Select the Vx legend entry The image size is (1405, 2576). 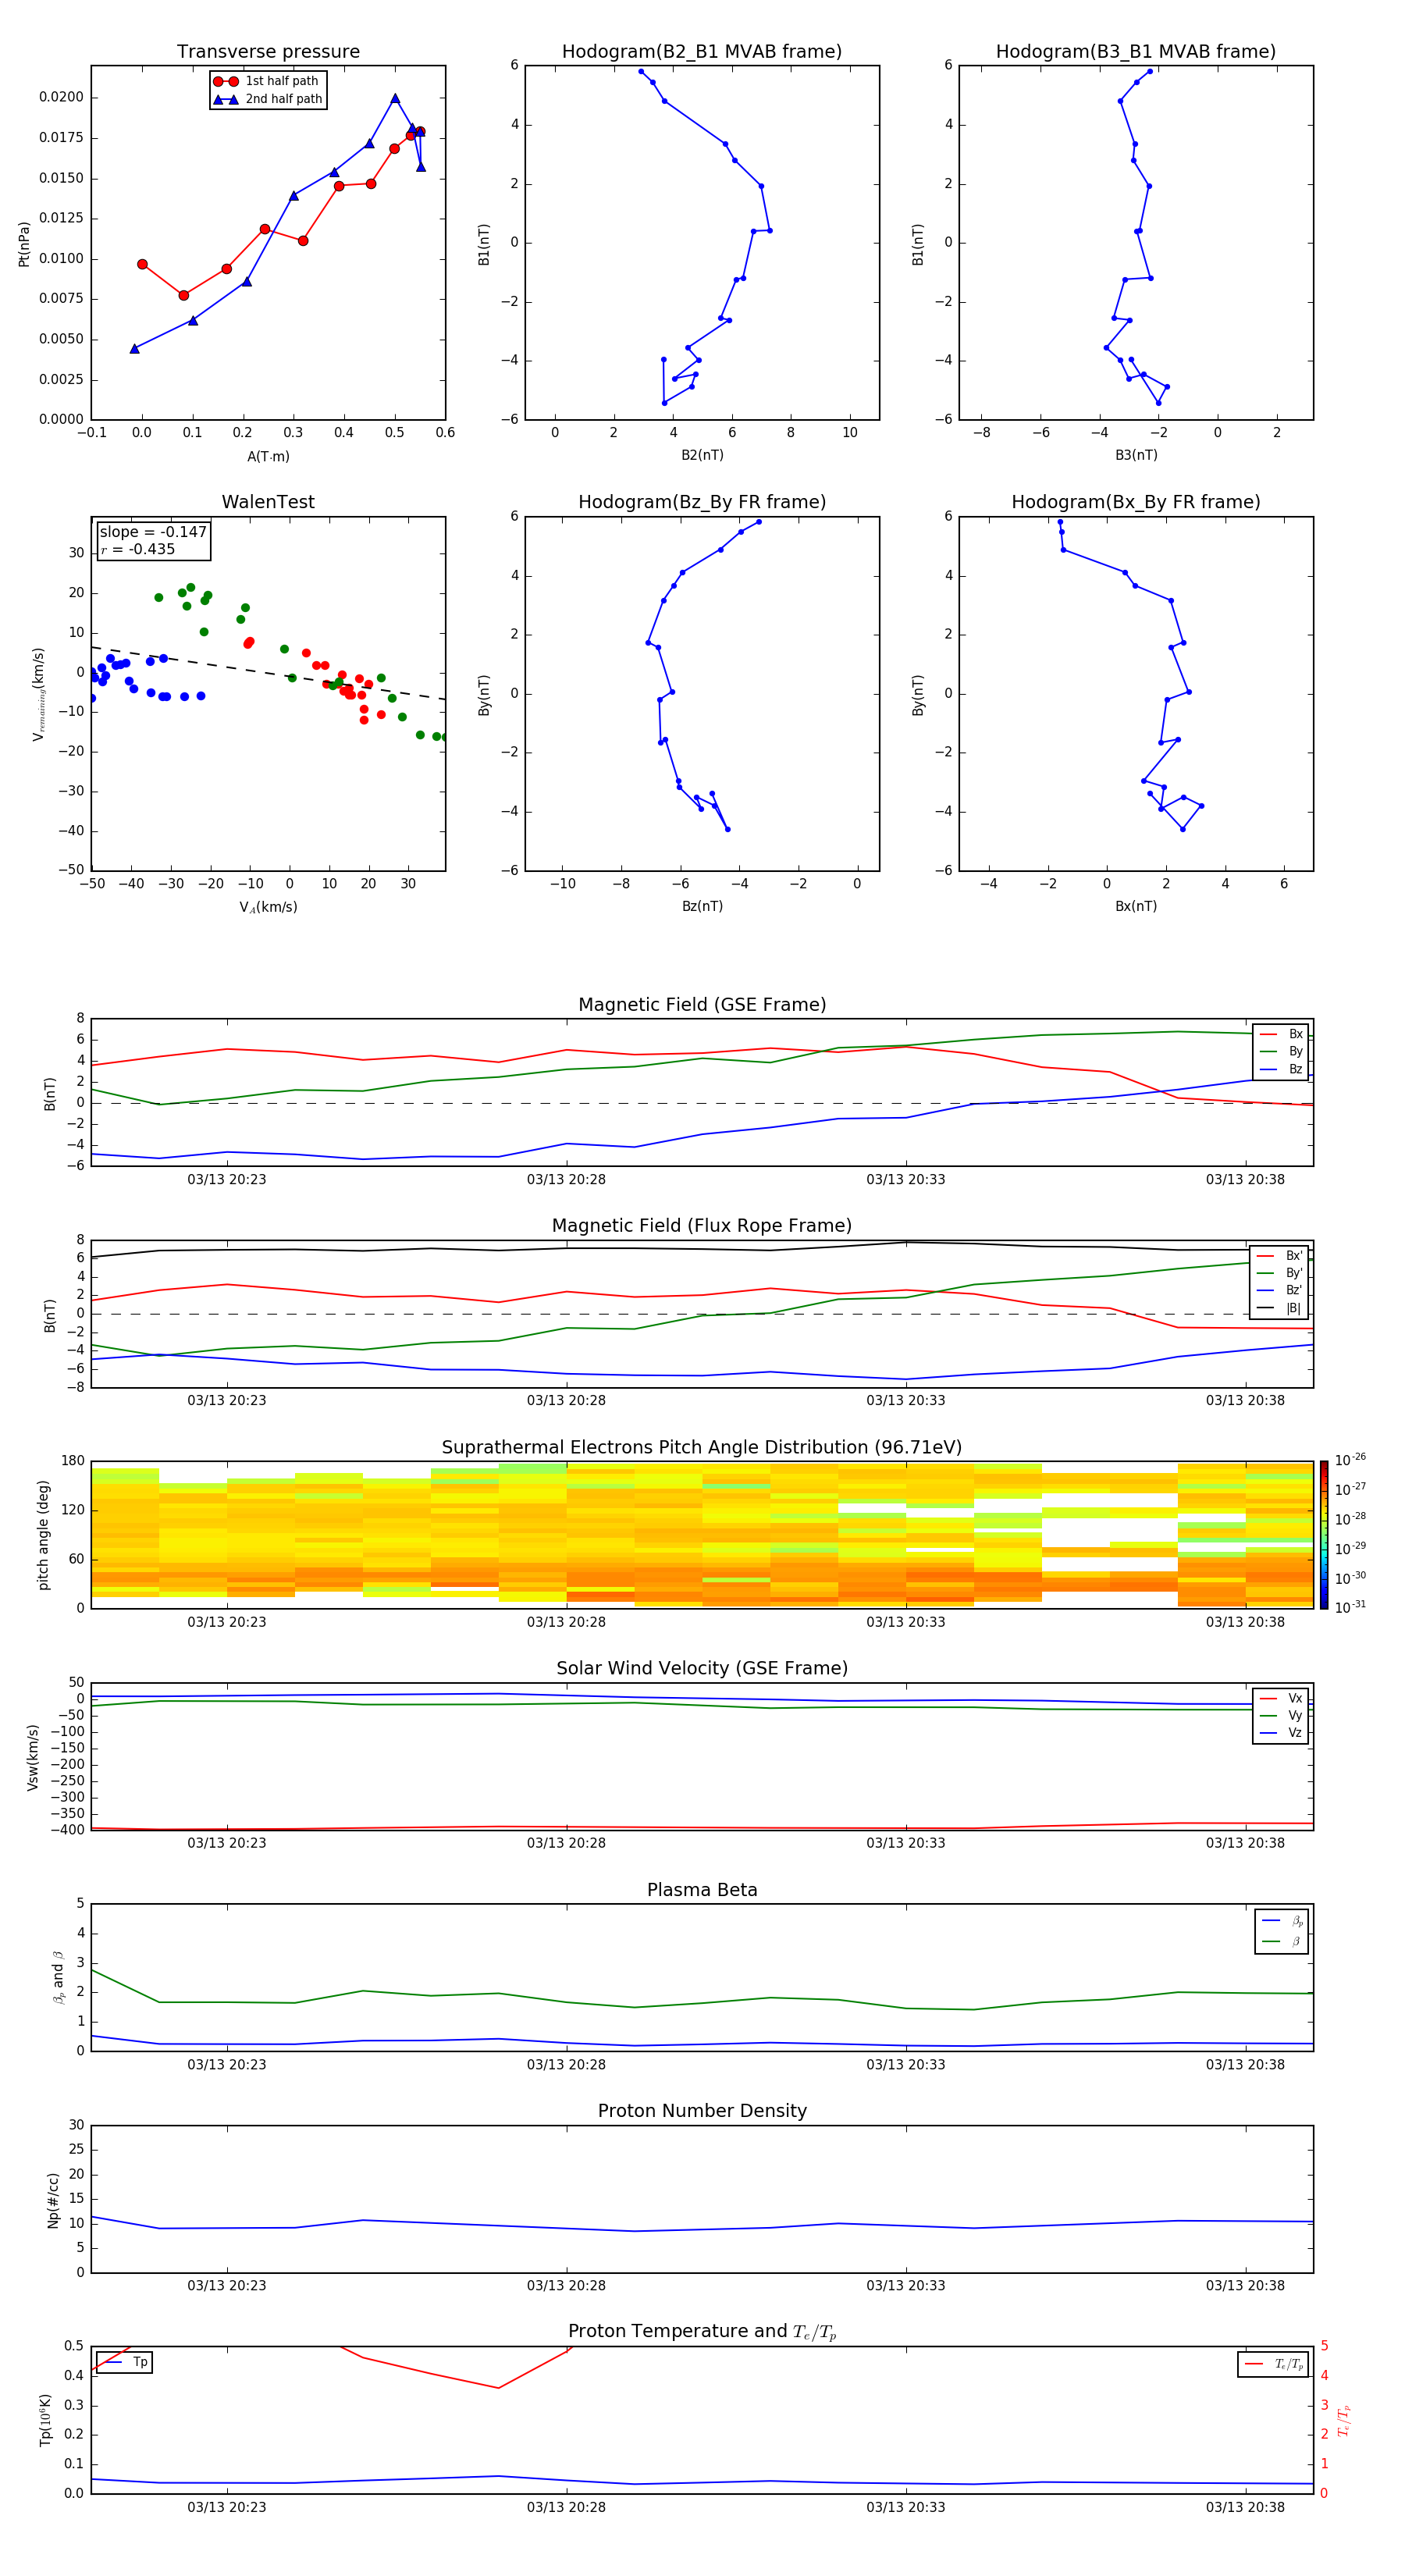point(1281,1698)
